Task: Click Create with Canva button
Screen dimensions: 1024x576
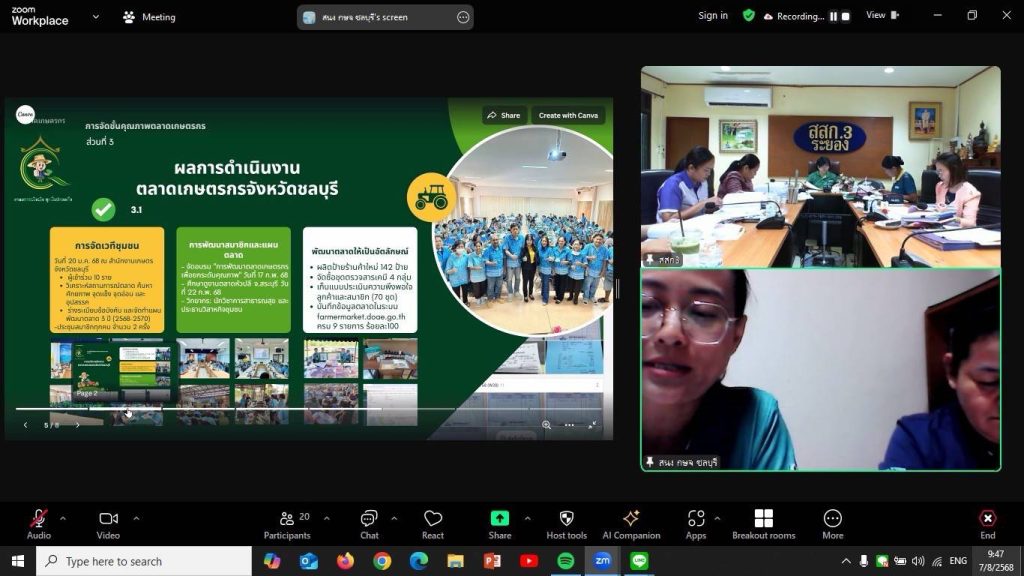Action: click(568, 115)
